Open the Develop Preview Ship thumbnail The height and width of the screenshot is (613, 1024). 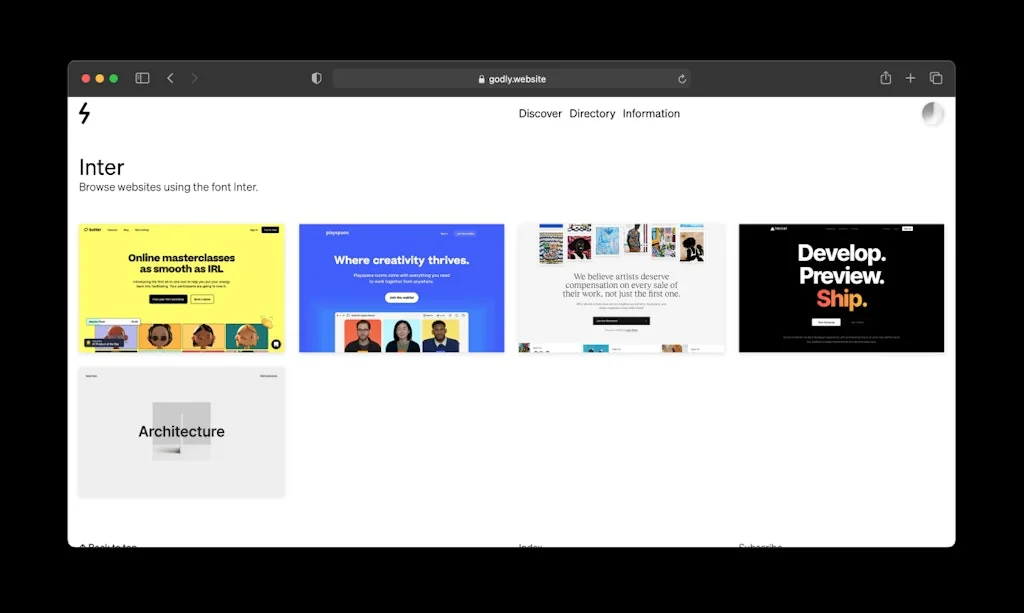pos(841,287)
